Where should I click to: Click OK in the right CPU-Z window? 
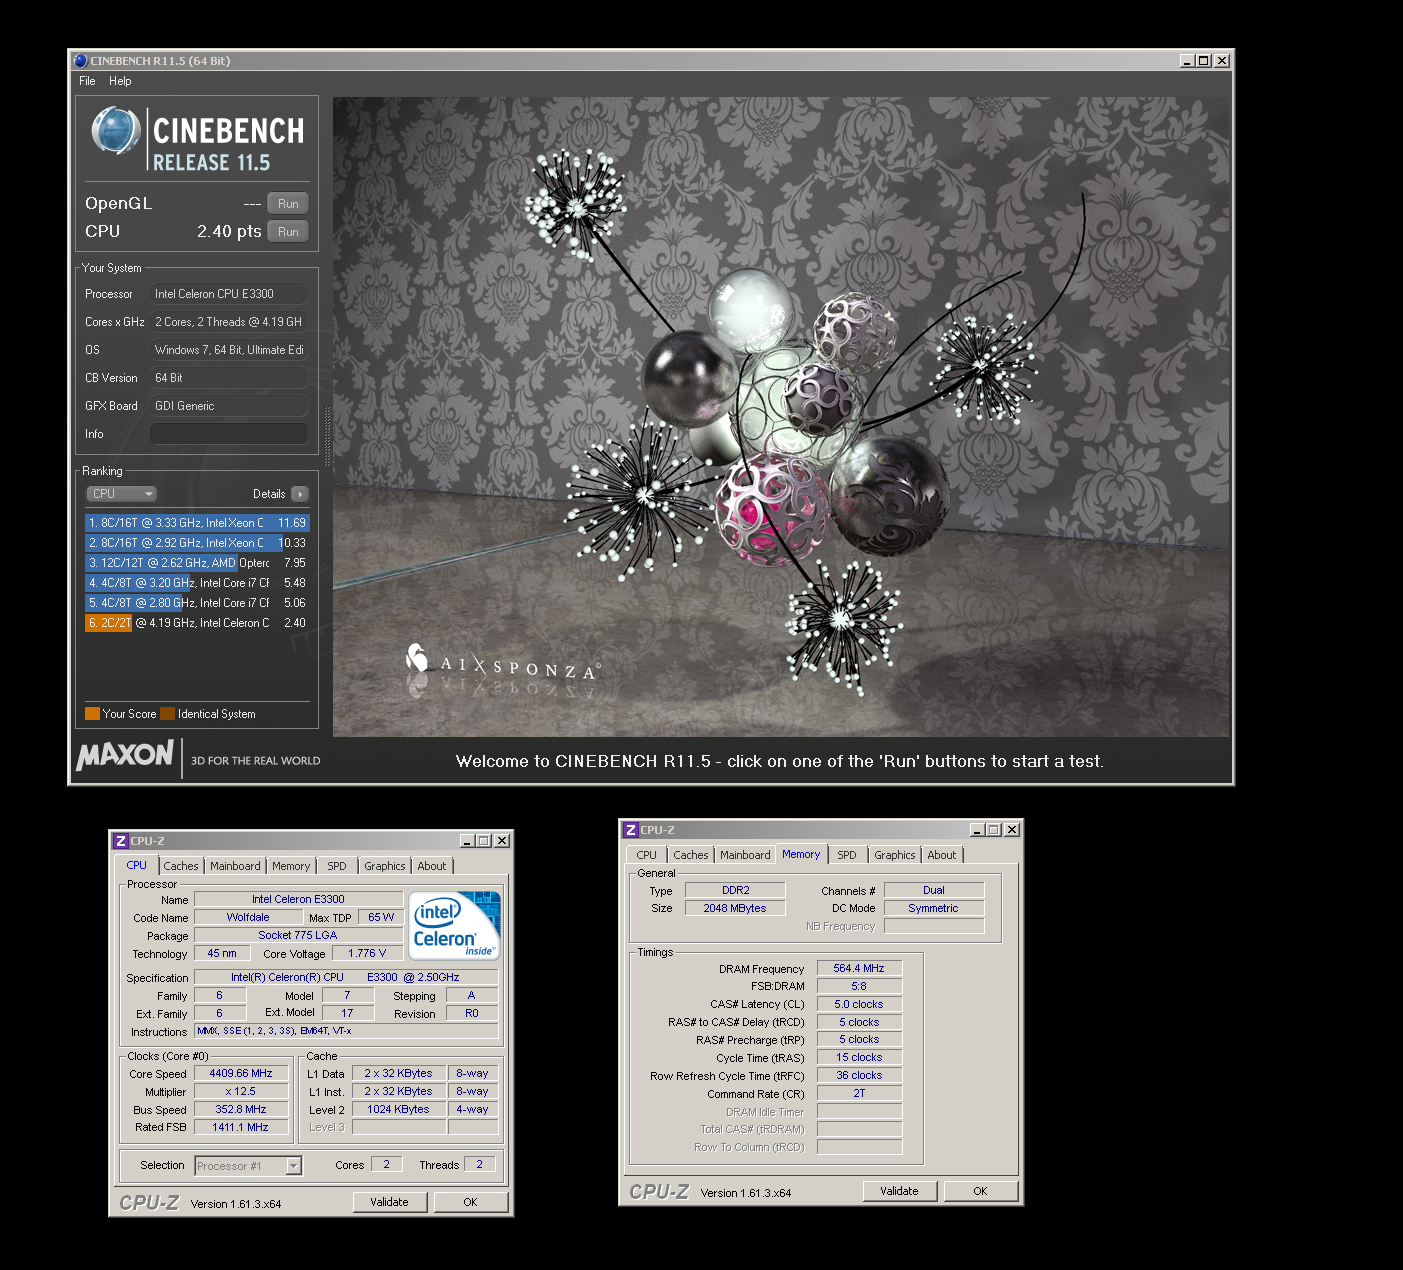tap(980, 1191)
